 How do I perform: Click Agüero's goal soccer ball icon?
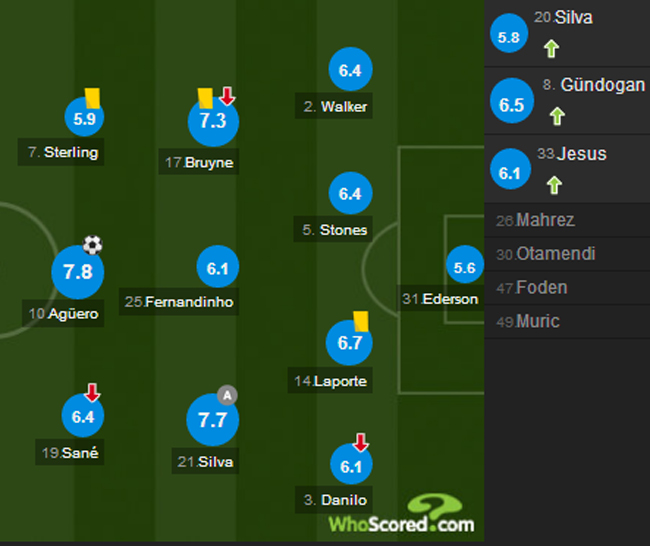point(93,245)
